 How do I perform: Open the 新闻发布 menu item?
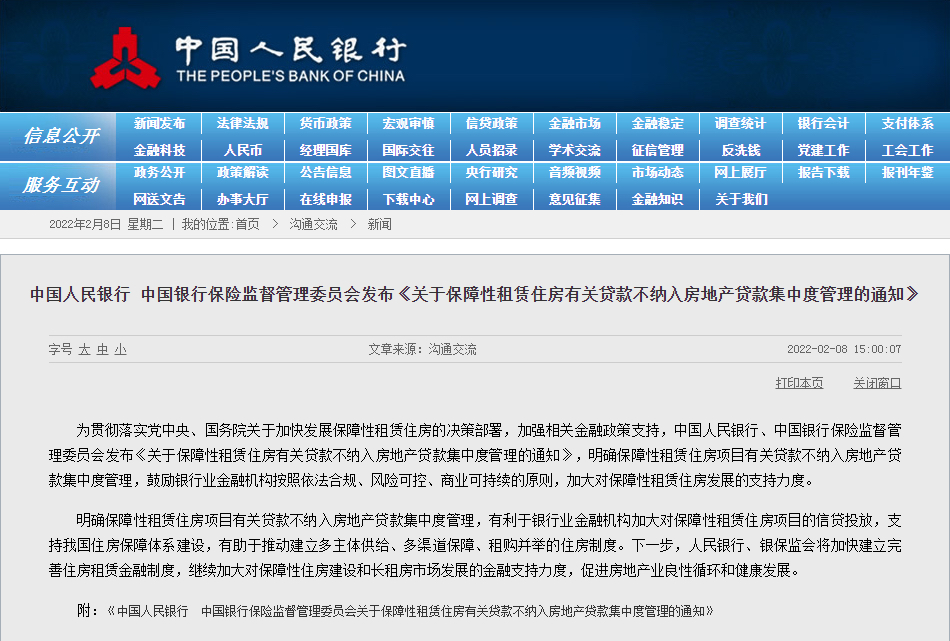(x=159, y=124)
